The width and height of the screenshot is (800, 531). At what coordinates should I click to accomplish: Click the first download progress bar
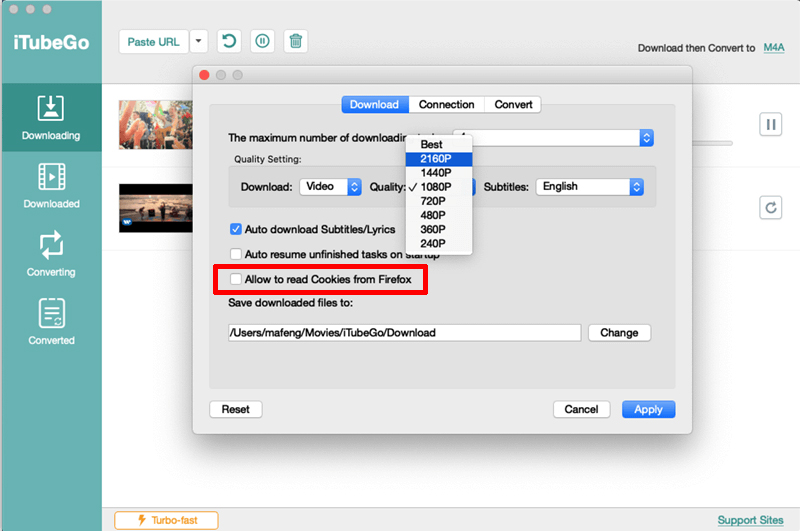713,143
